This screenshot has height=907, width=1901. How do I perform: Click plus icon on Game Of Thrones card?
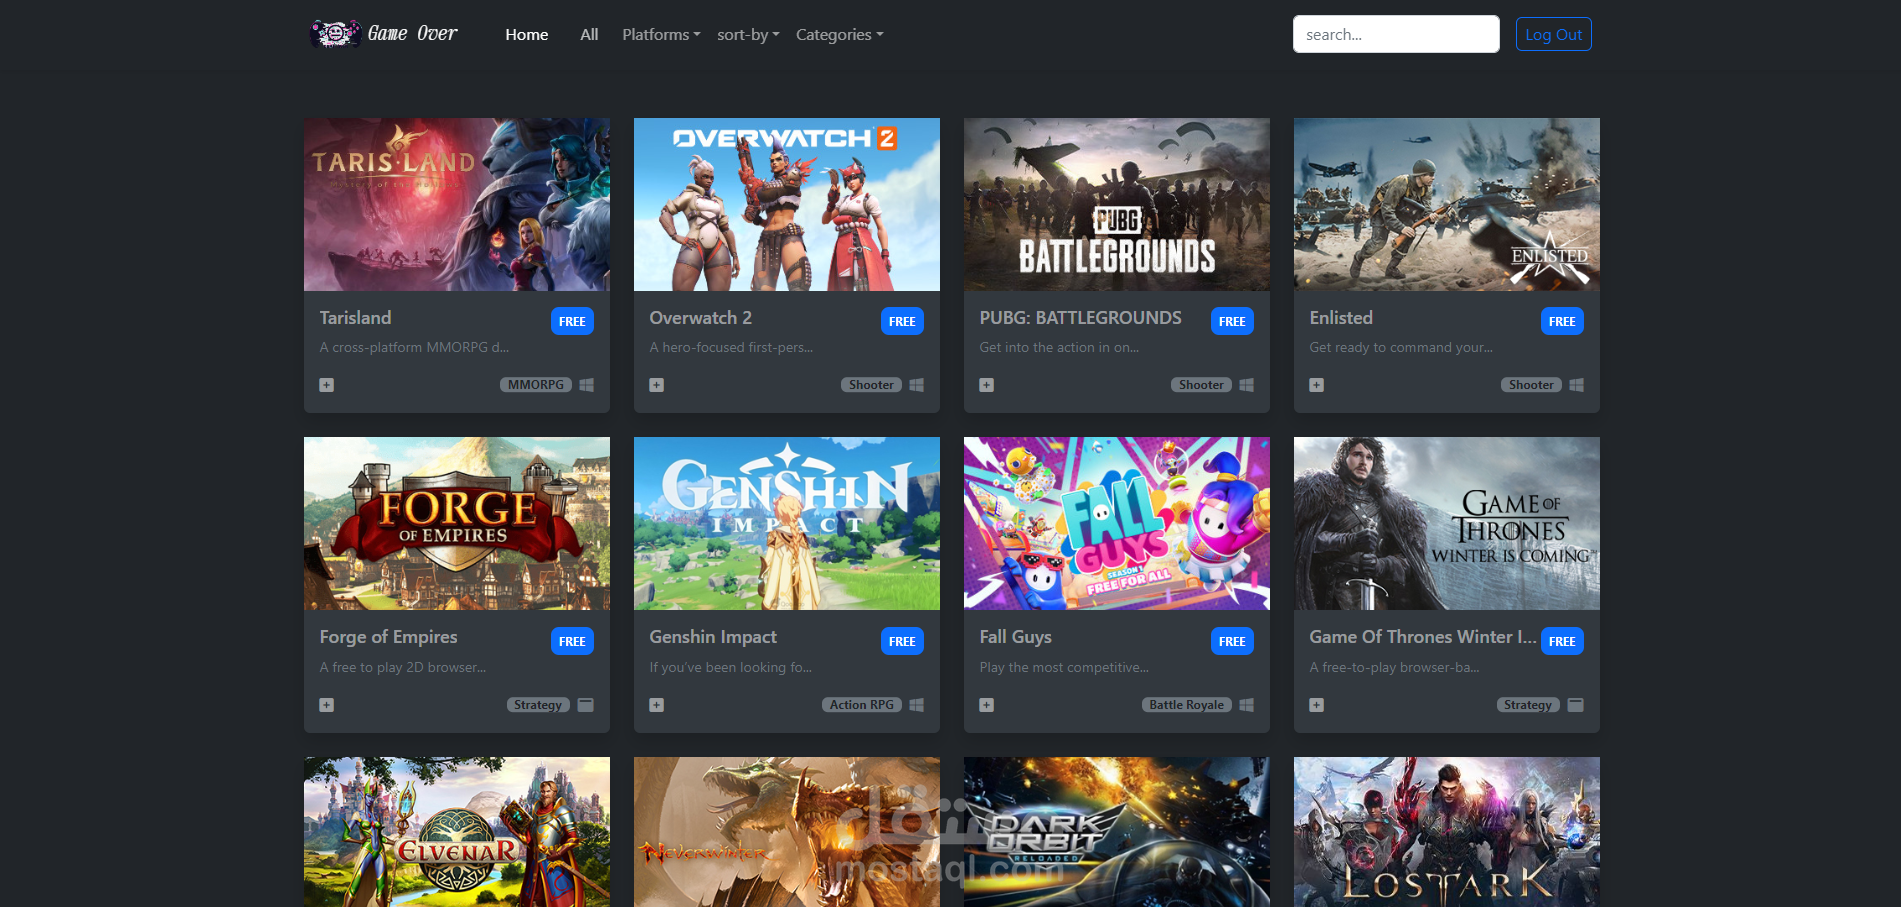[1317, 705]
